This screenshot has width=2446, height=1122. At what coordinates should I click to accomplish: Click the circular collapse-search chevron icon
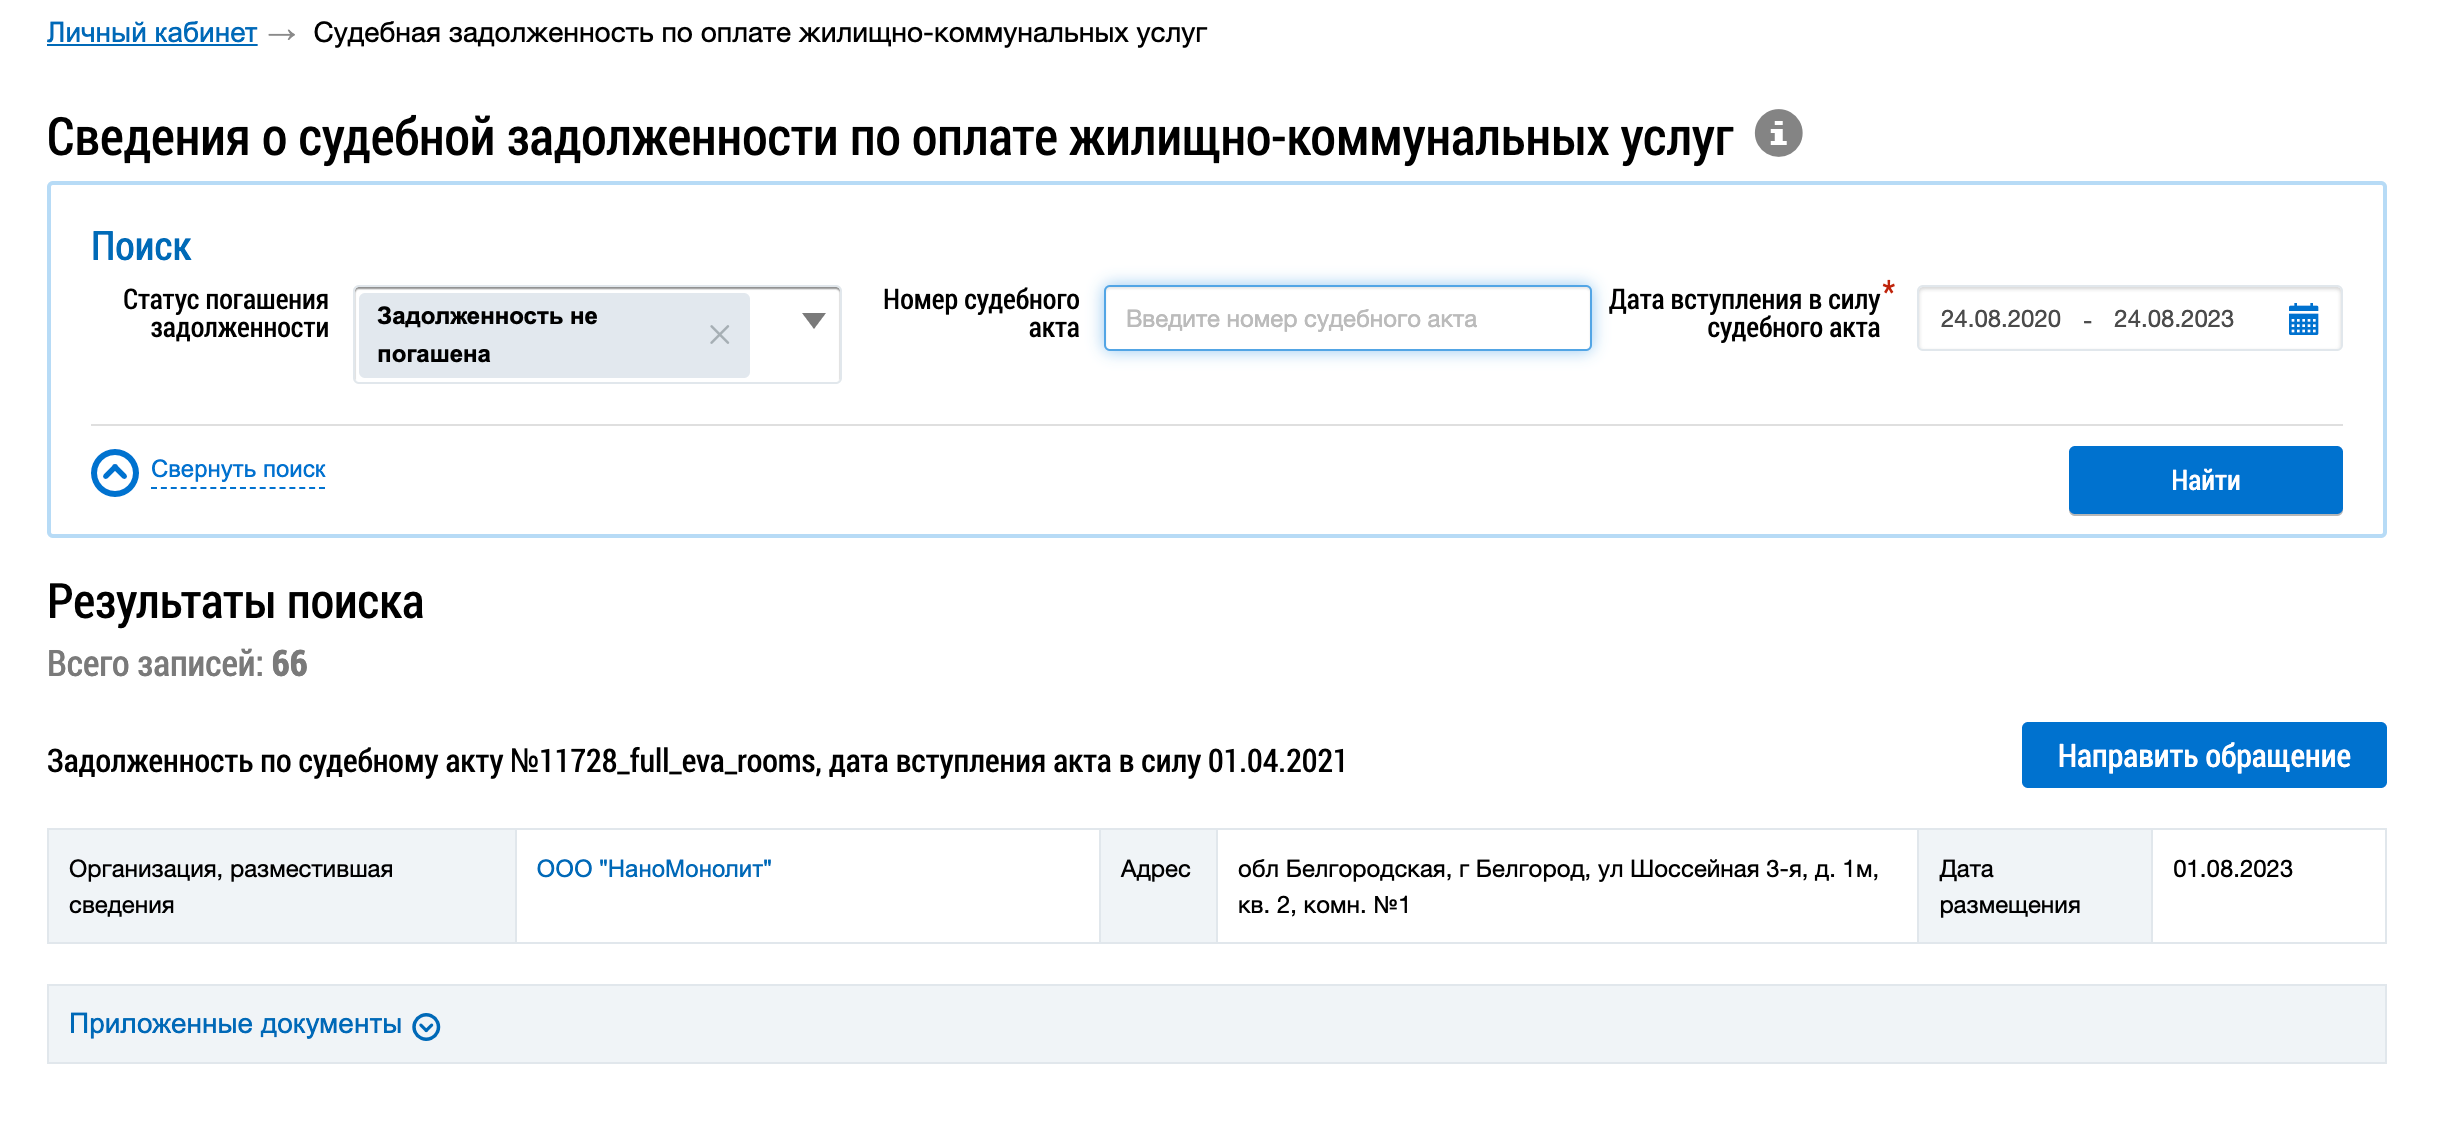pos(115,473)
